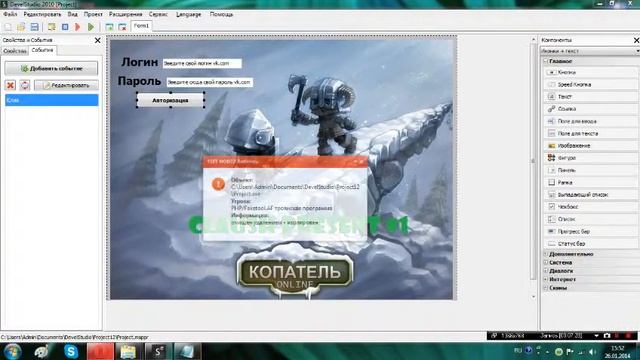Click the RU language indicator in tray

(x=518, y=351)
